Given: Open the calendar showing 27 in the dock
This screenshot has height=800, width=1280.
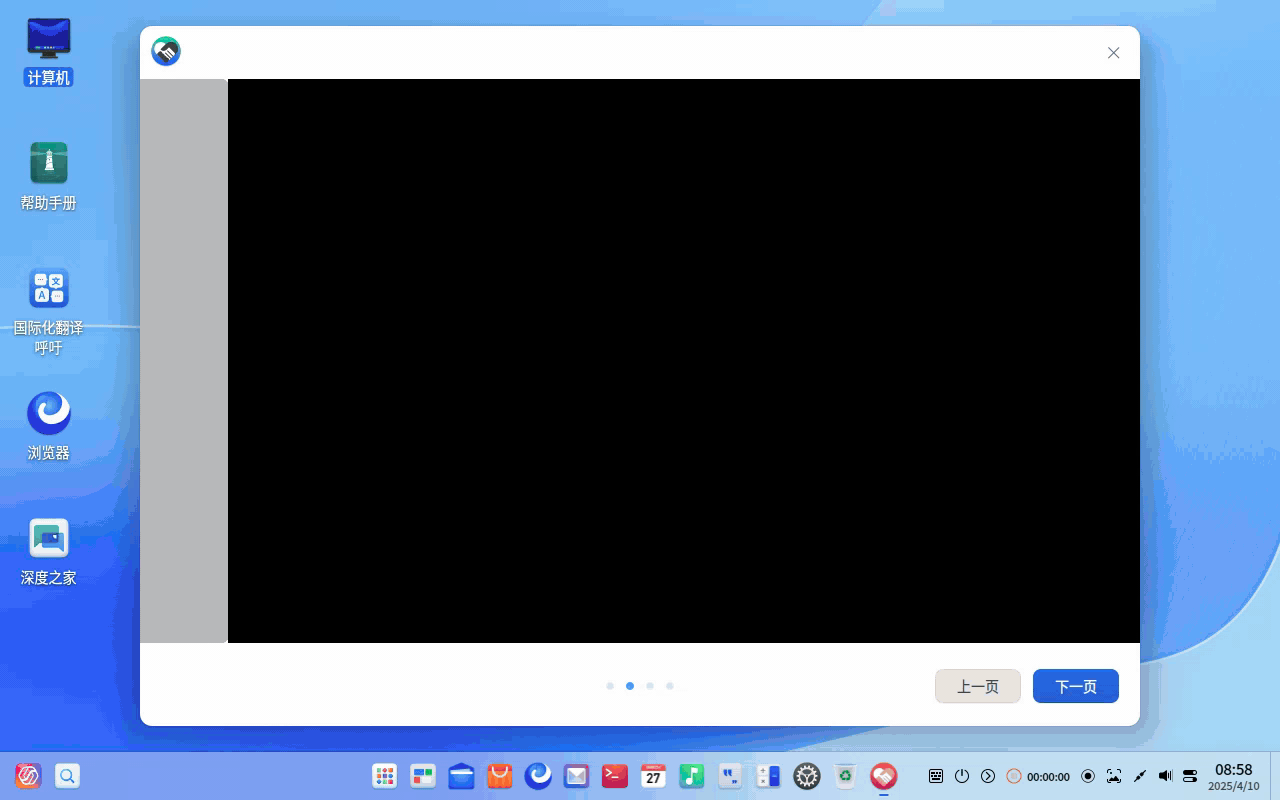Looking at the screenshot, I should [x=653, y=776].
